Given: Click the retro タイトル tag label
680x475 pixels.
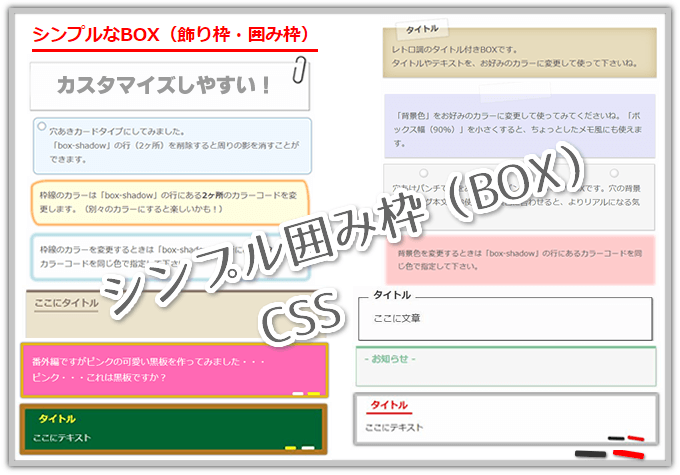Looking at the screenshot, I should [x=419, y=31].
